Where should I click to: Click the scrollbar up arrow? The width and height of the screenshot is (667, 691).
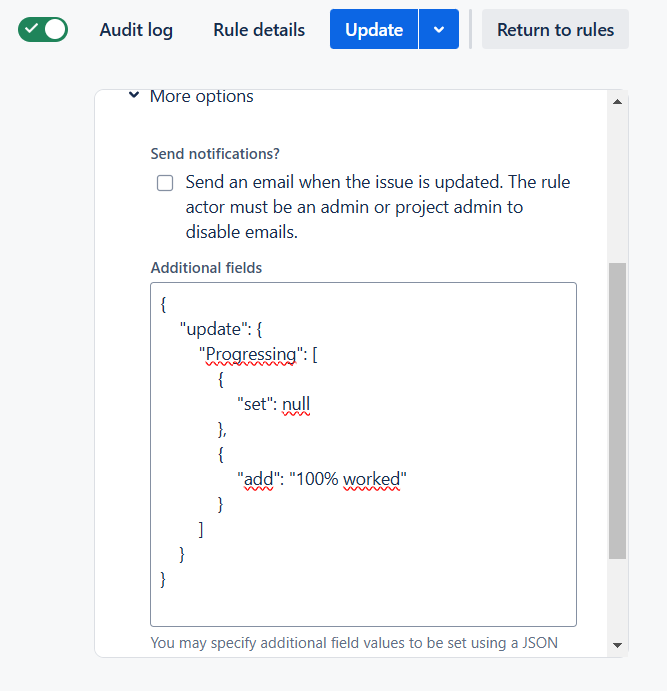pyautogui.click(x=617, y=102)
